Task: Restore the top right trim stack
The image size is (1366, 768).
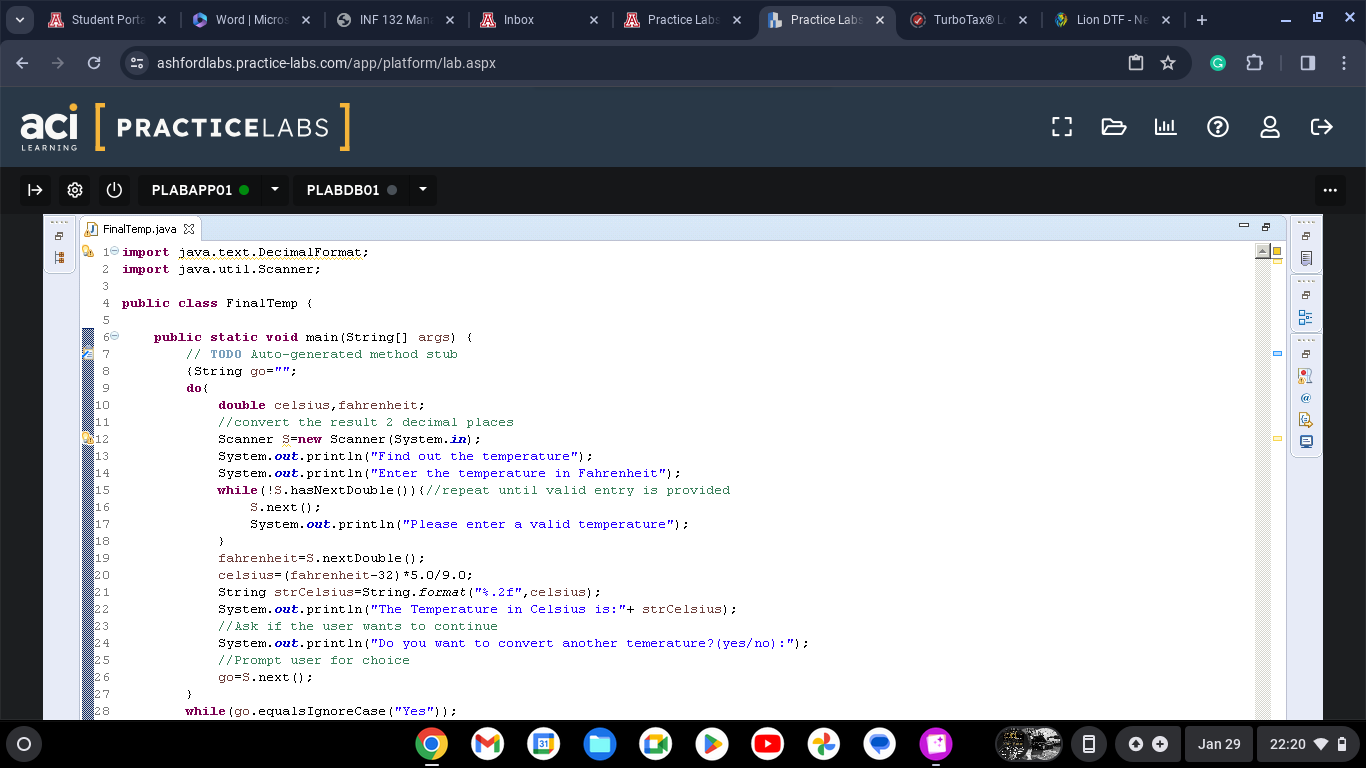Action: pos(1306,236)
